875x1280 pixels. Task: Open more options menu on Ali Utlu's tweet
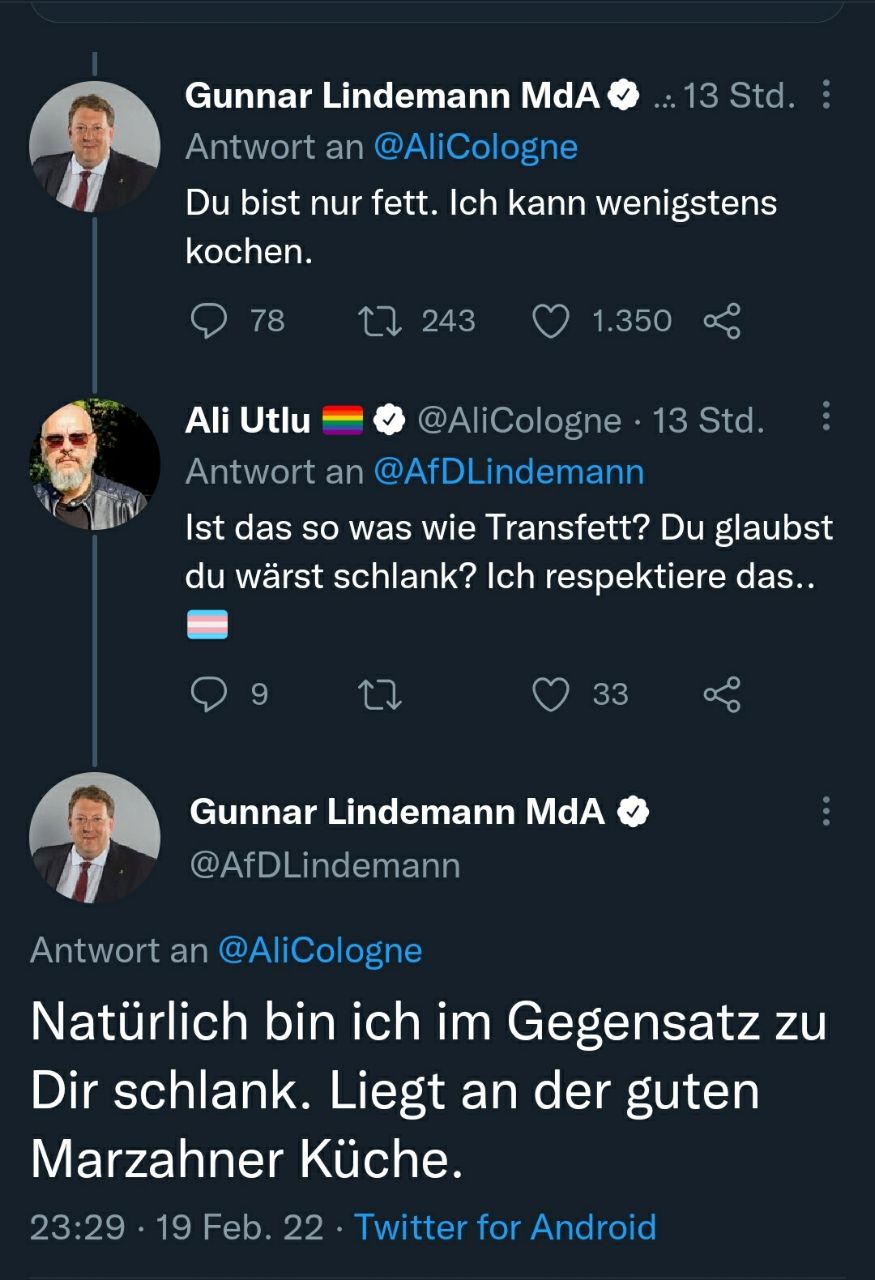point(826,416)
